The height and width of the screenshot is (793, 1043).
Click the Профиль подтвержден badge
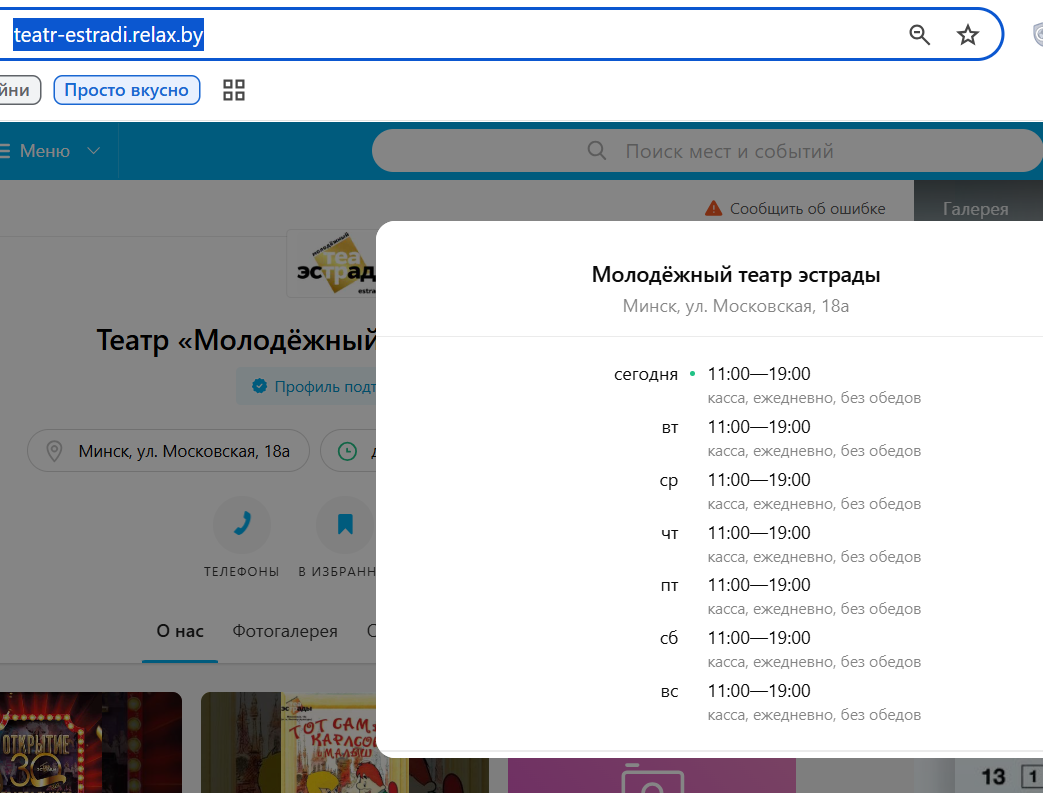(x=307, y=386)
